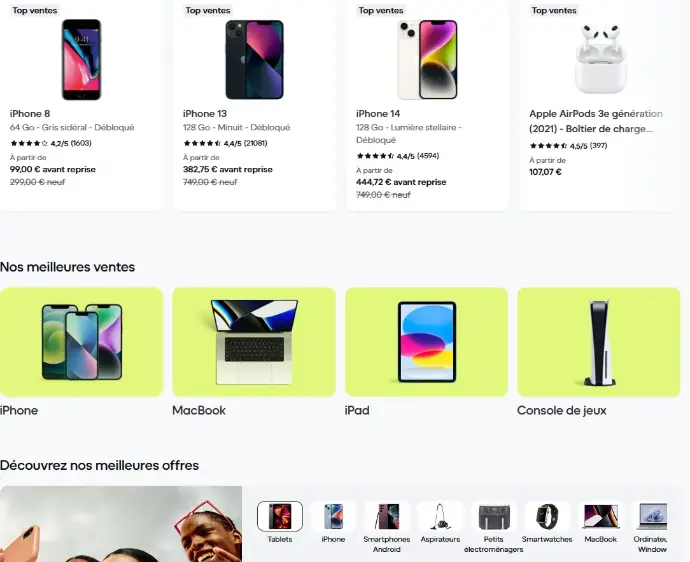
Task: Select the MacBook icon in offers row
Action: 601,516
